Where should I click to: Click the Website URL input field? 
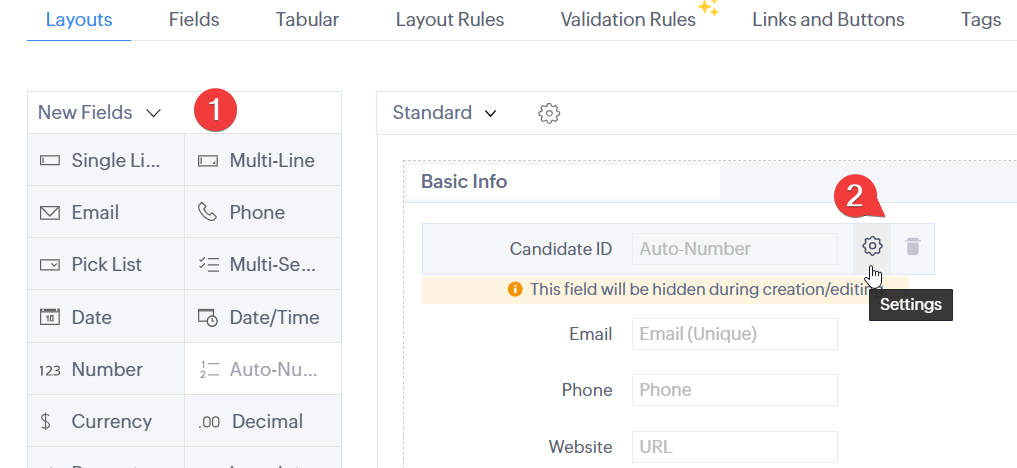click(734, 447)
